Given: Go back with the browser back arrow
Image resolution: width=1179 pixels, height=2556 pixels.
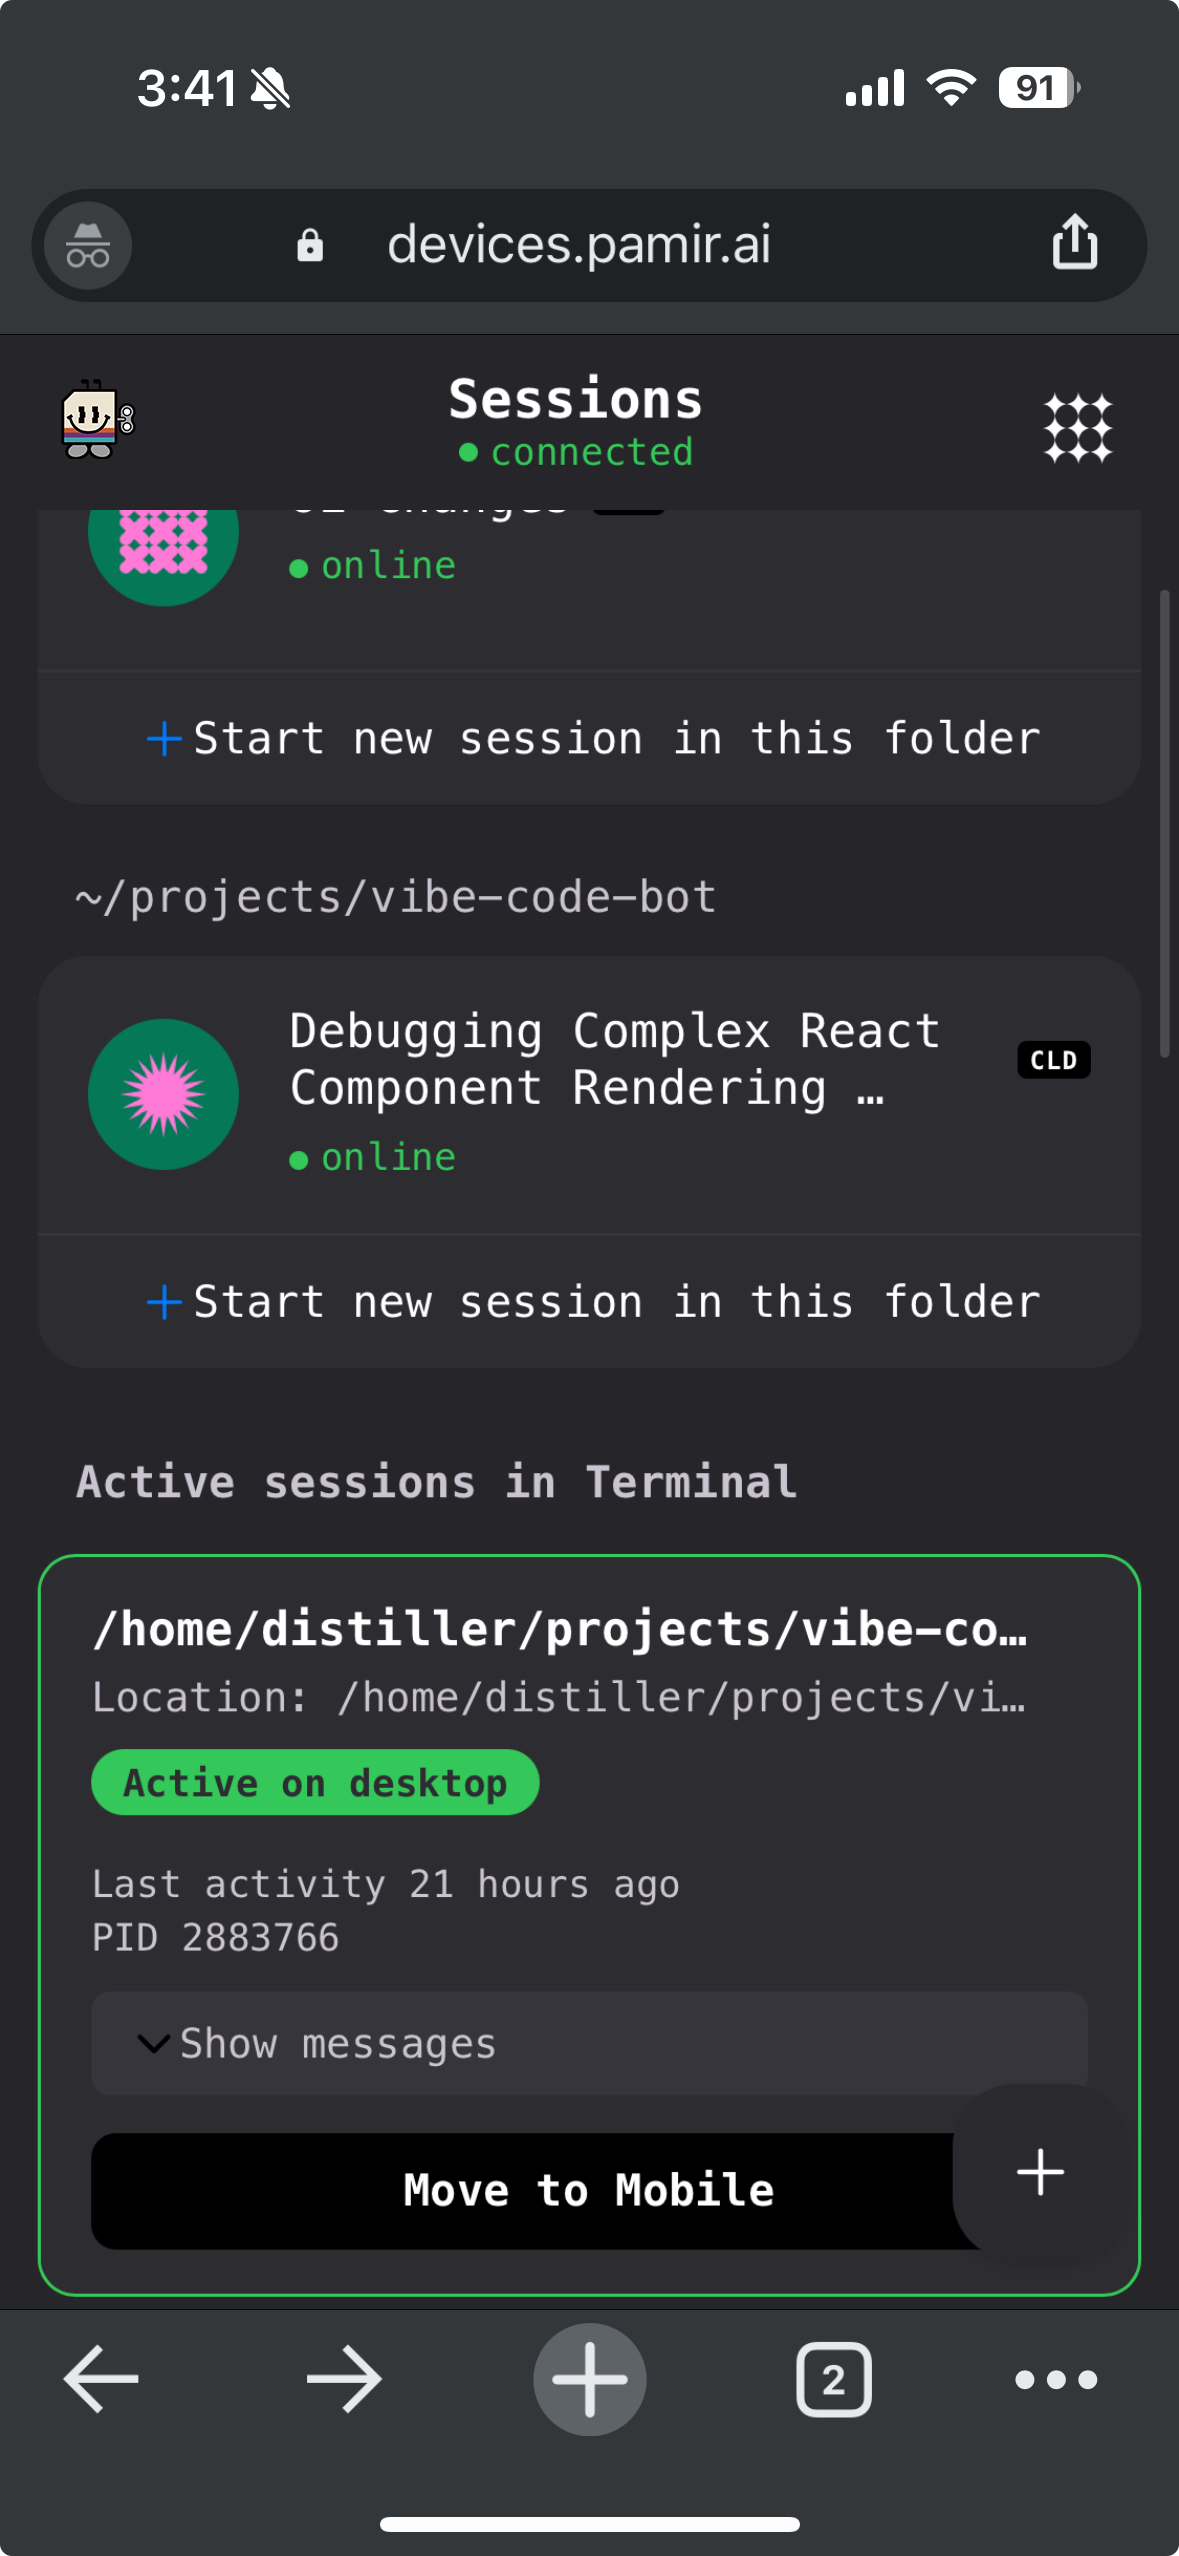Looking at the screenshot, I should pyautogui.click(x=101, y=2379).
